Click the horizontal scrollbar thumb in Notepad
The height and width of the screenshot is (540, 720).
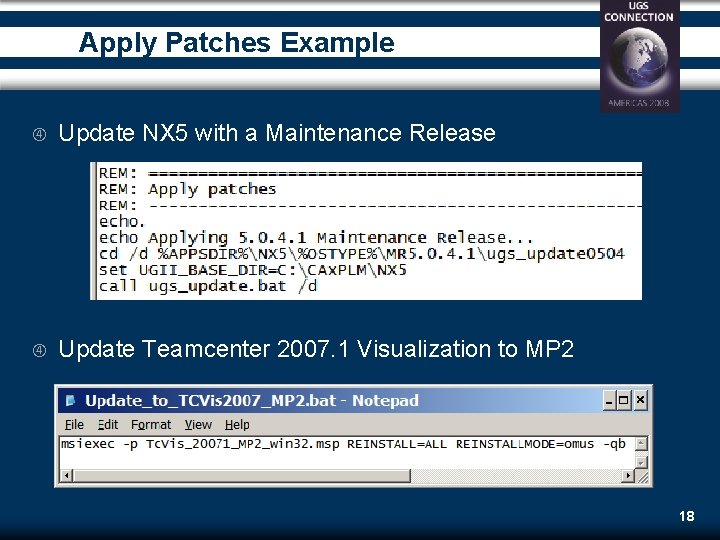[x=242, y=476]
